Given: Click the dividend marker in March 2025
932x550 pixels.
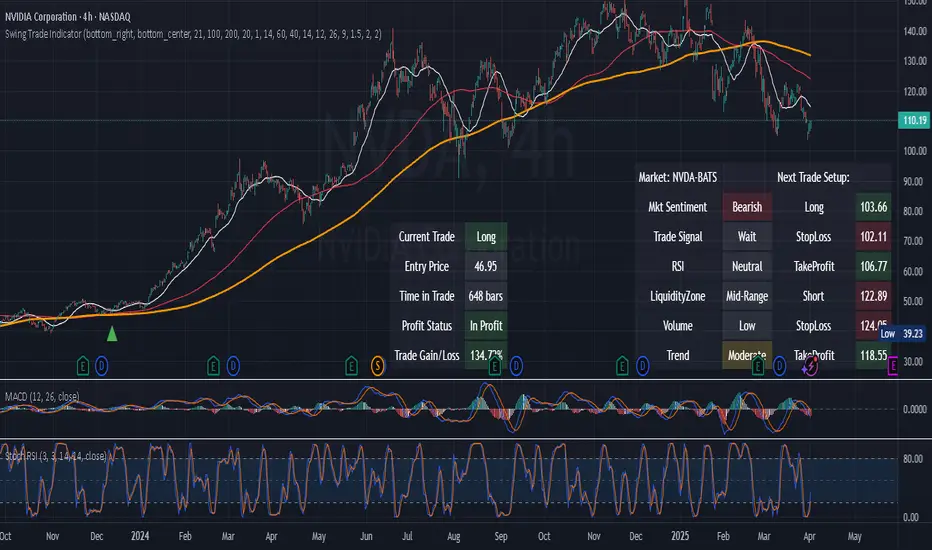Looking at the screenshot, I should click(x=779, y=366).
